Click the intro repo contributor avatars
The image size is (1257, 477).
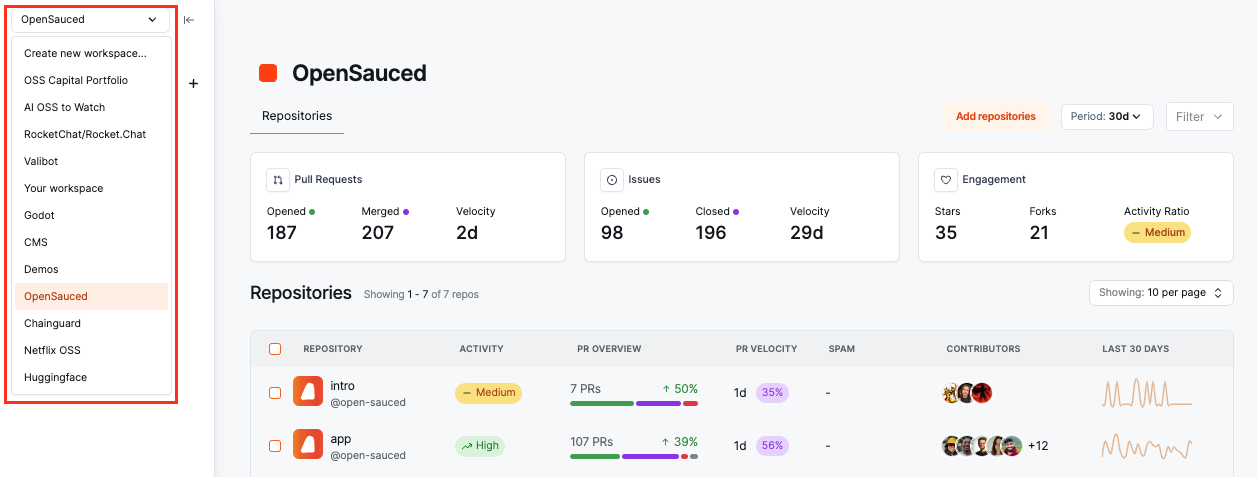[967, 393]
